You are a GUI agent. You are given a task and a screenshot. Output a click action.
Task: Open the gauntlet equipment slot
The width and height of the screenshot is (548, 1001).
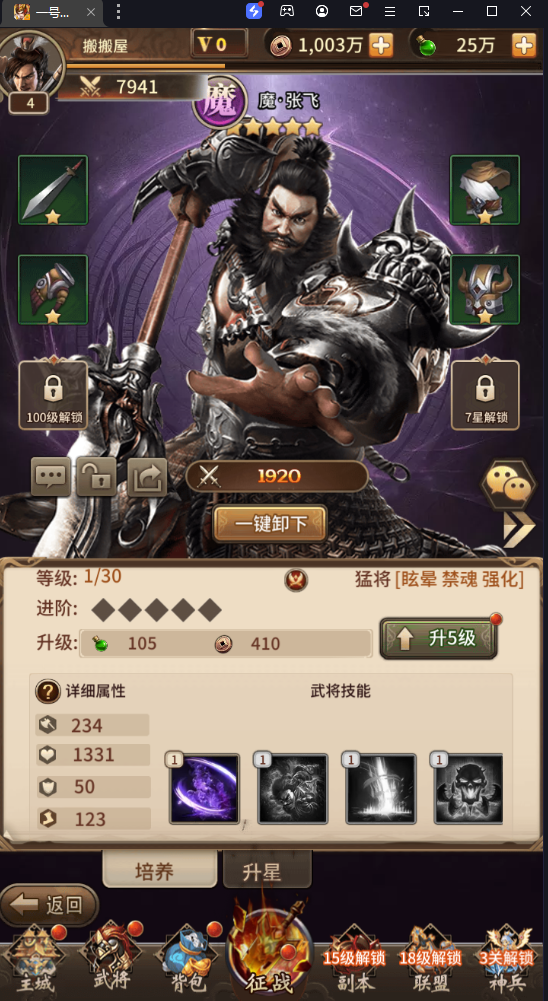click(53, 289)
